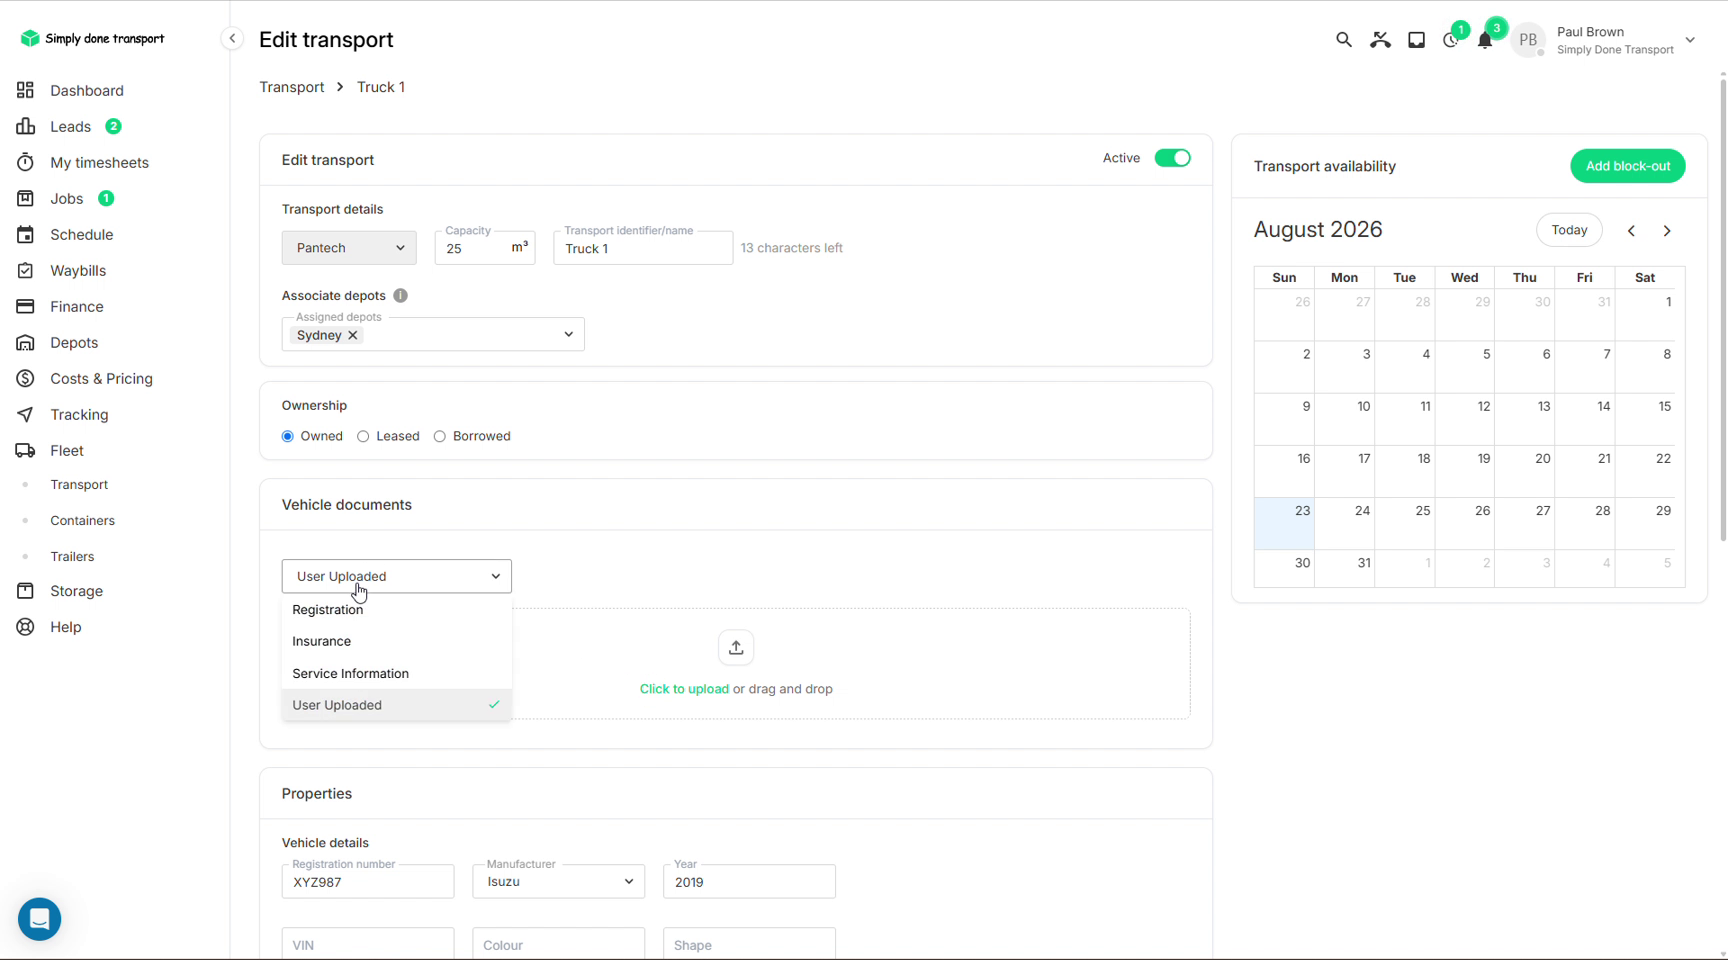
Task: Open Leads in the sidebar
Action: pos(70,126)
